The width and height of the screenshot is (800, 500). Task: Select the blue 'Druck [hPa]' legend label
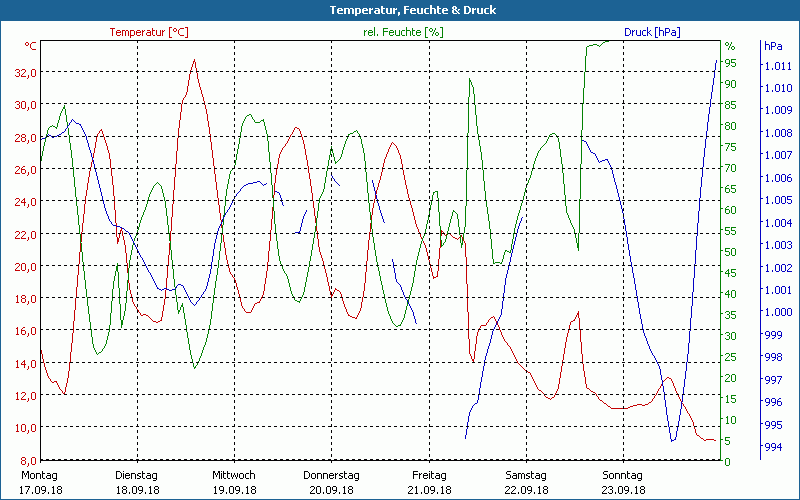651,32
